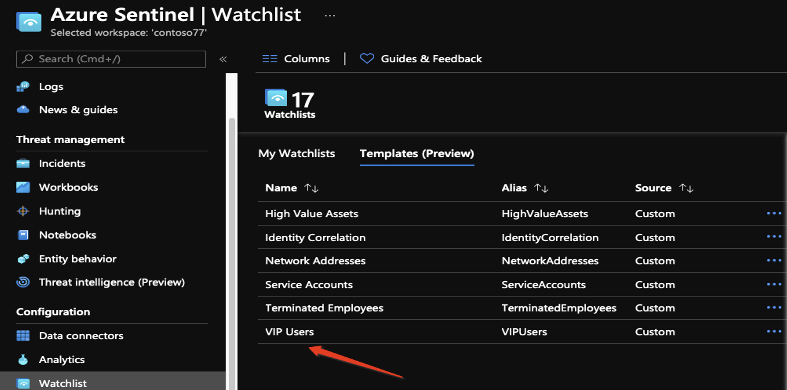Click the Columns button
The width and height of the screenshot is (787, 390).
point(296,59)
